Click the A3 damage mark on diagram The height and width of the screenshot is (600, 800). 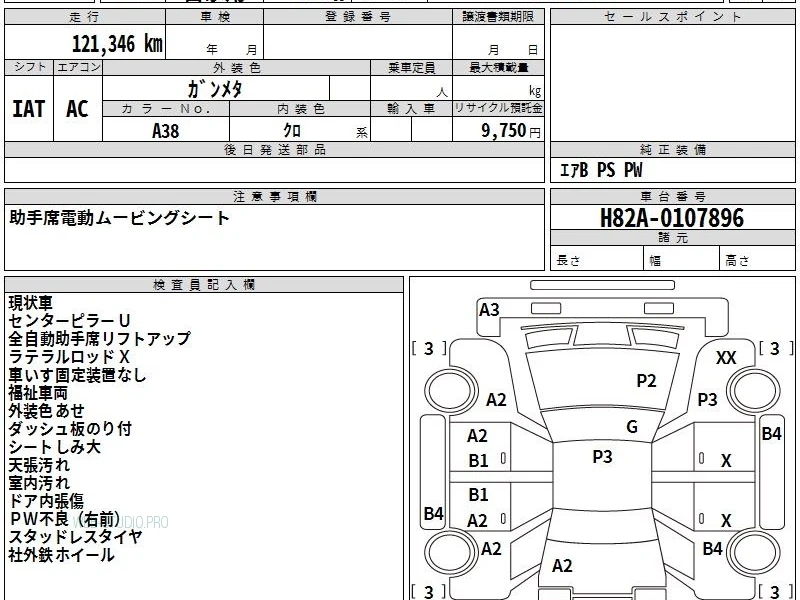(x=489, y=310)
